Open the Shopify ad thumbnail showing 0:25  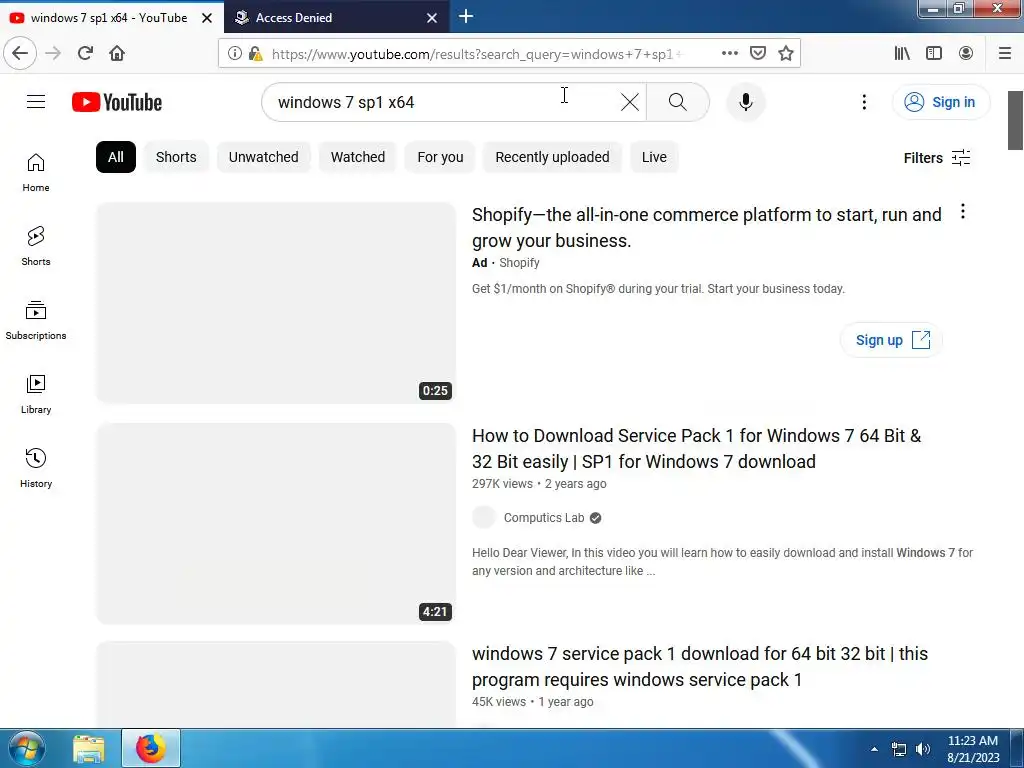(x=276, y=302)
